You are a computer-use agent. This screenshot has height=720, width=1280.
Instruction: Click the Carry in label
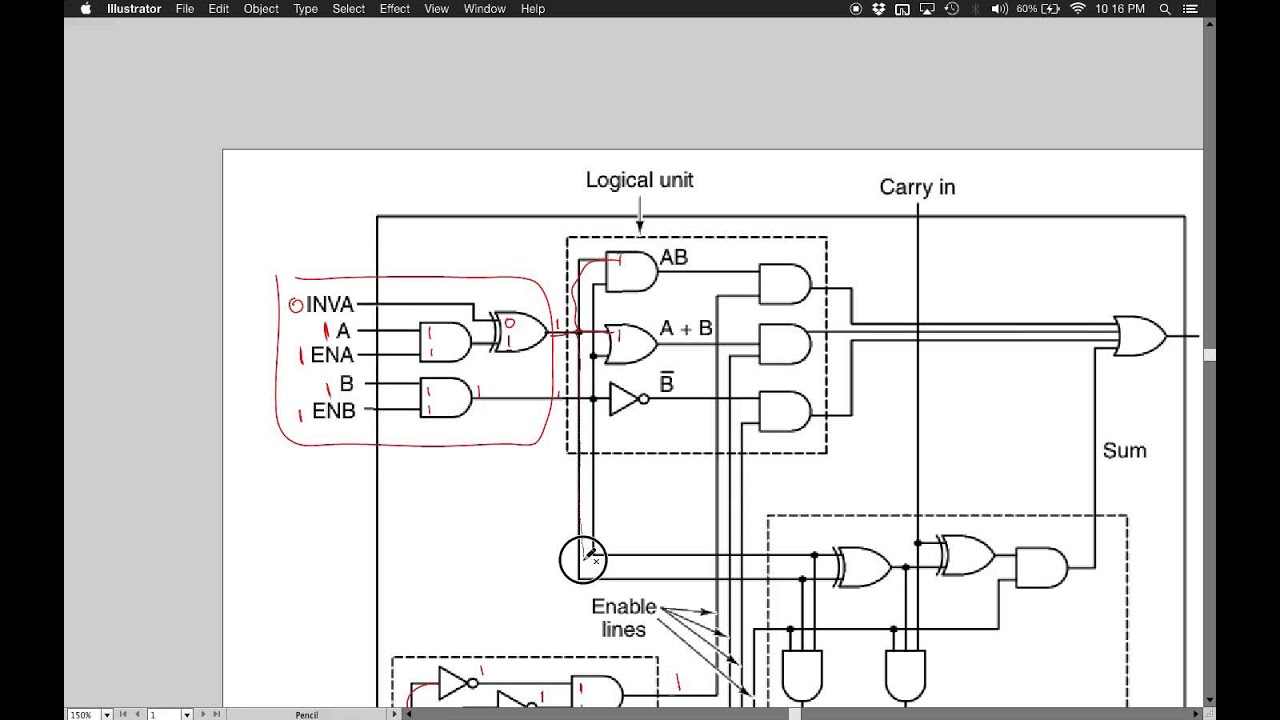click(917, 187)
